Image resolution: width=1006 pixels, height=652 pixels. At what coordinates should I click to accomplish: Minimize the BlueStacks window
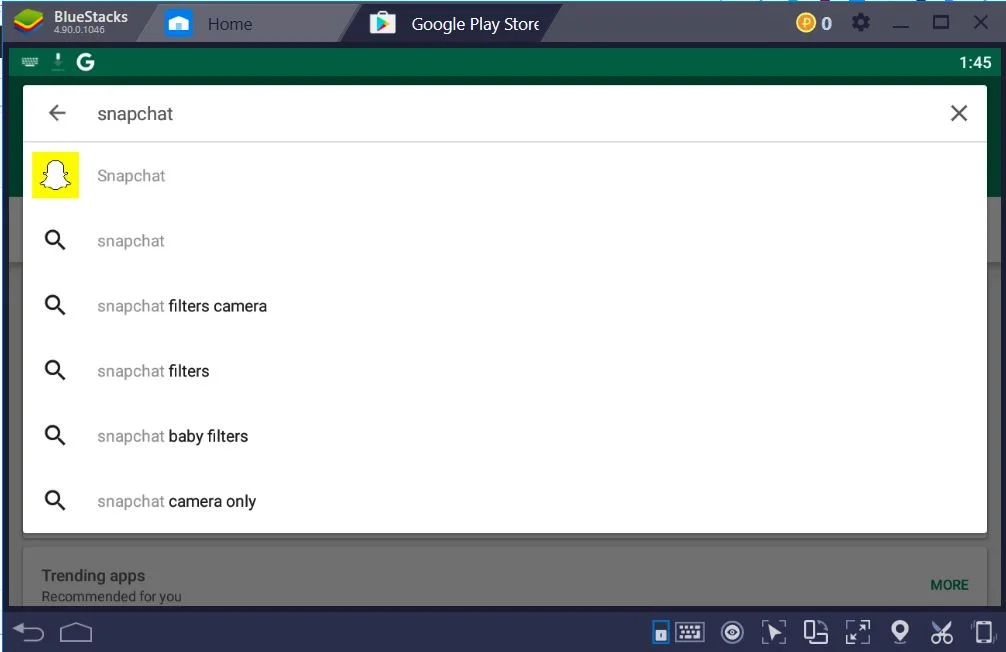(x=901, y=24)
